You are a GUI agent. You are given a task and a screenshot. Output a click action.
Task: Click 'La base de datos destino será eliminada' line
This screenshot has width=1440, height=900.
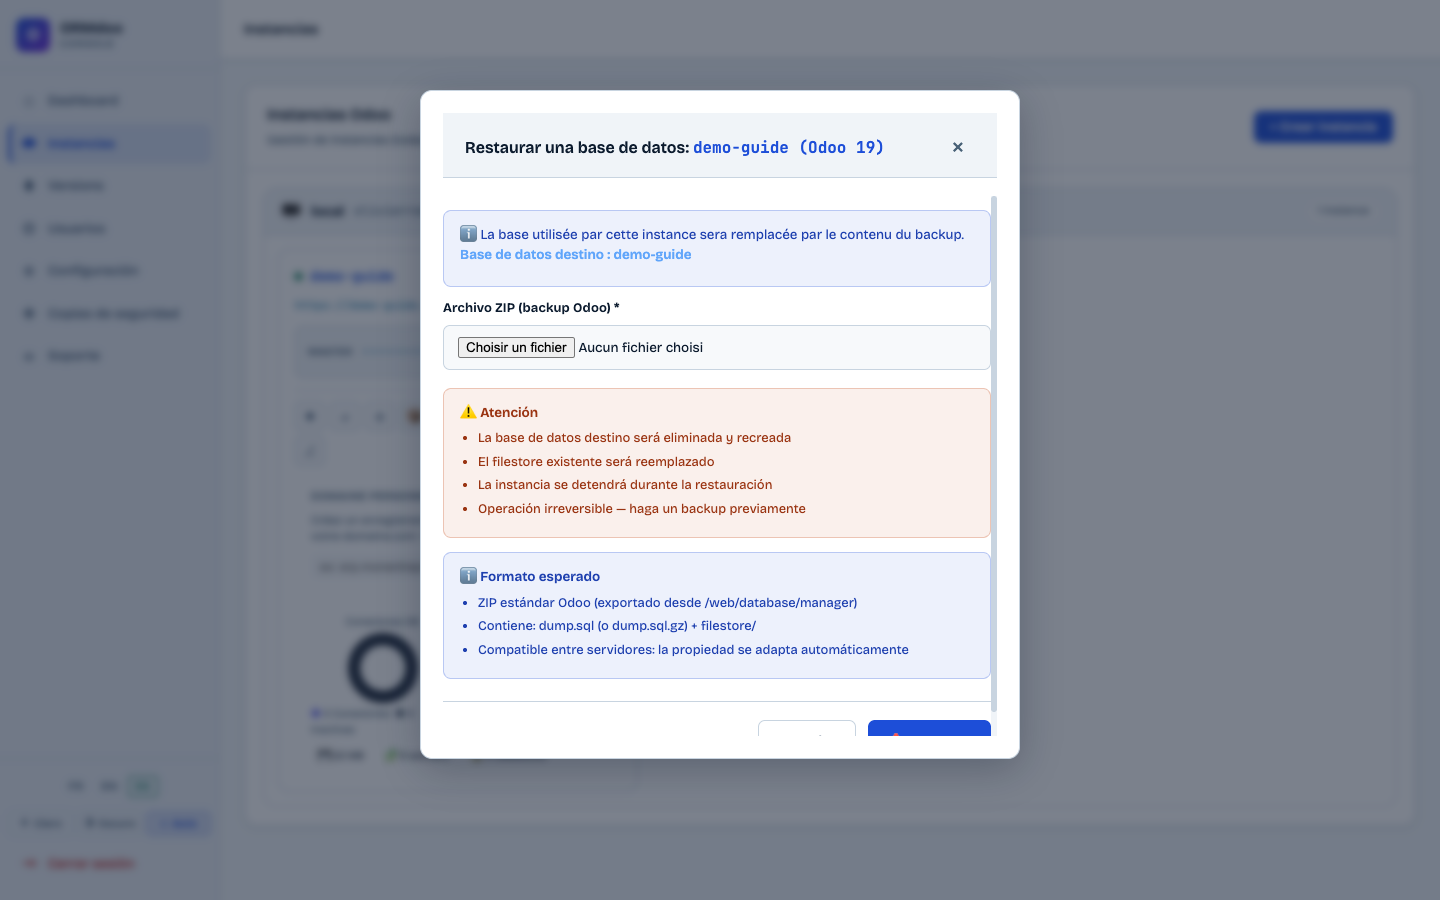point(634,438)
